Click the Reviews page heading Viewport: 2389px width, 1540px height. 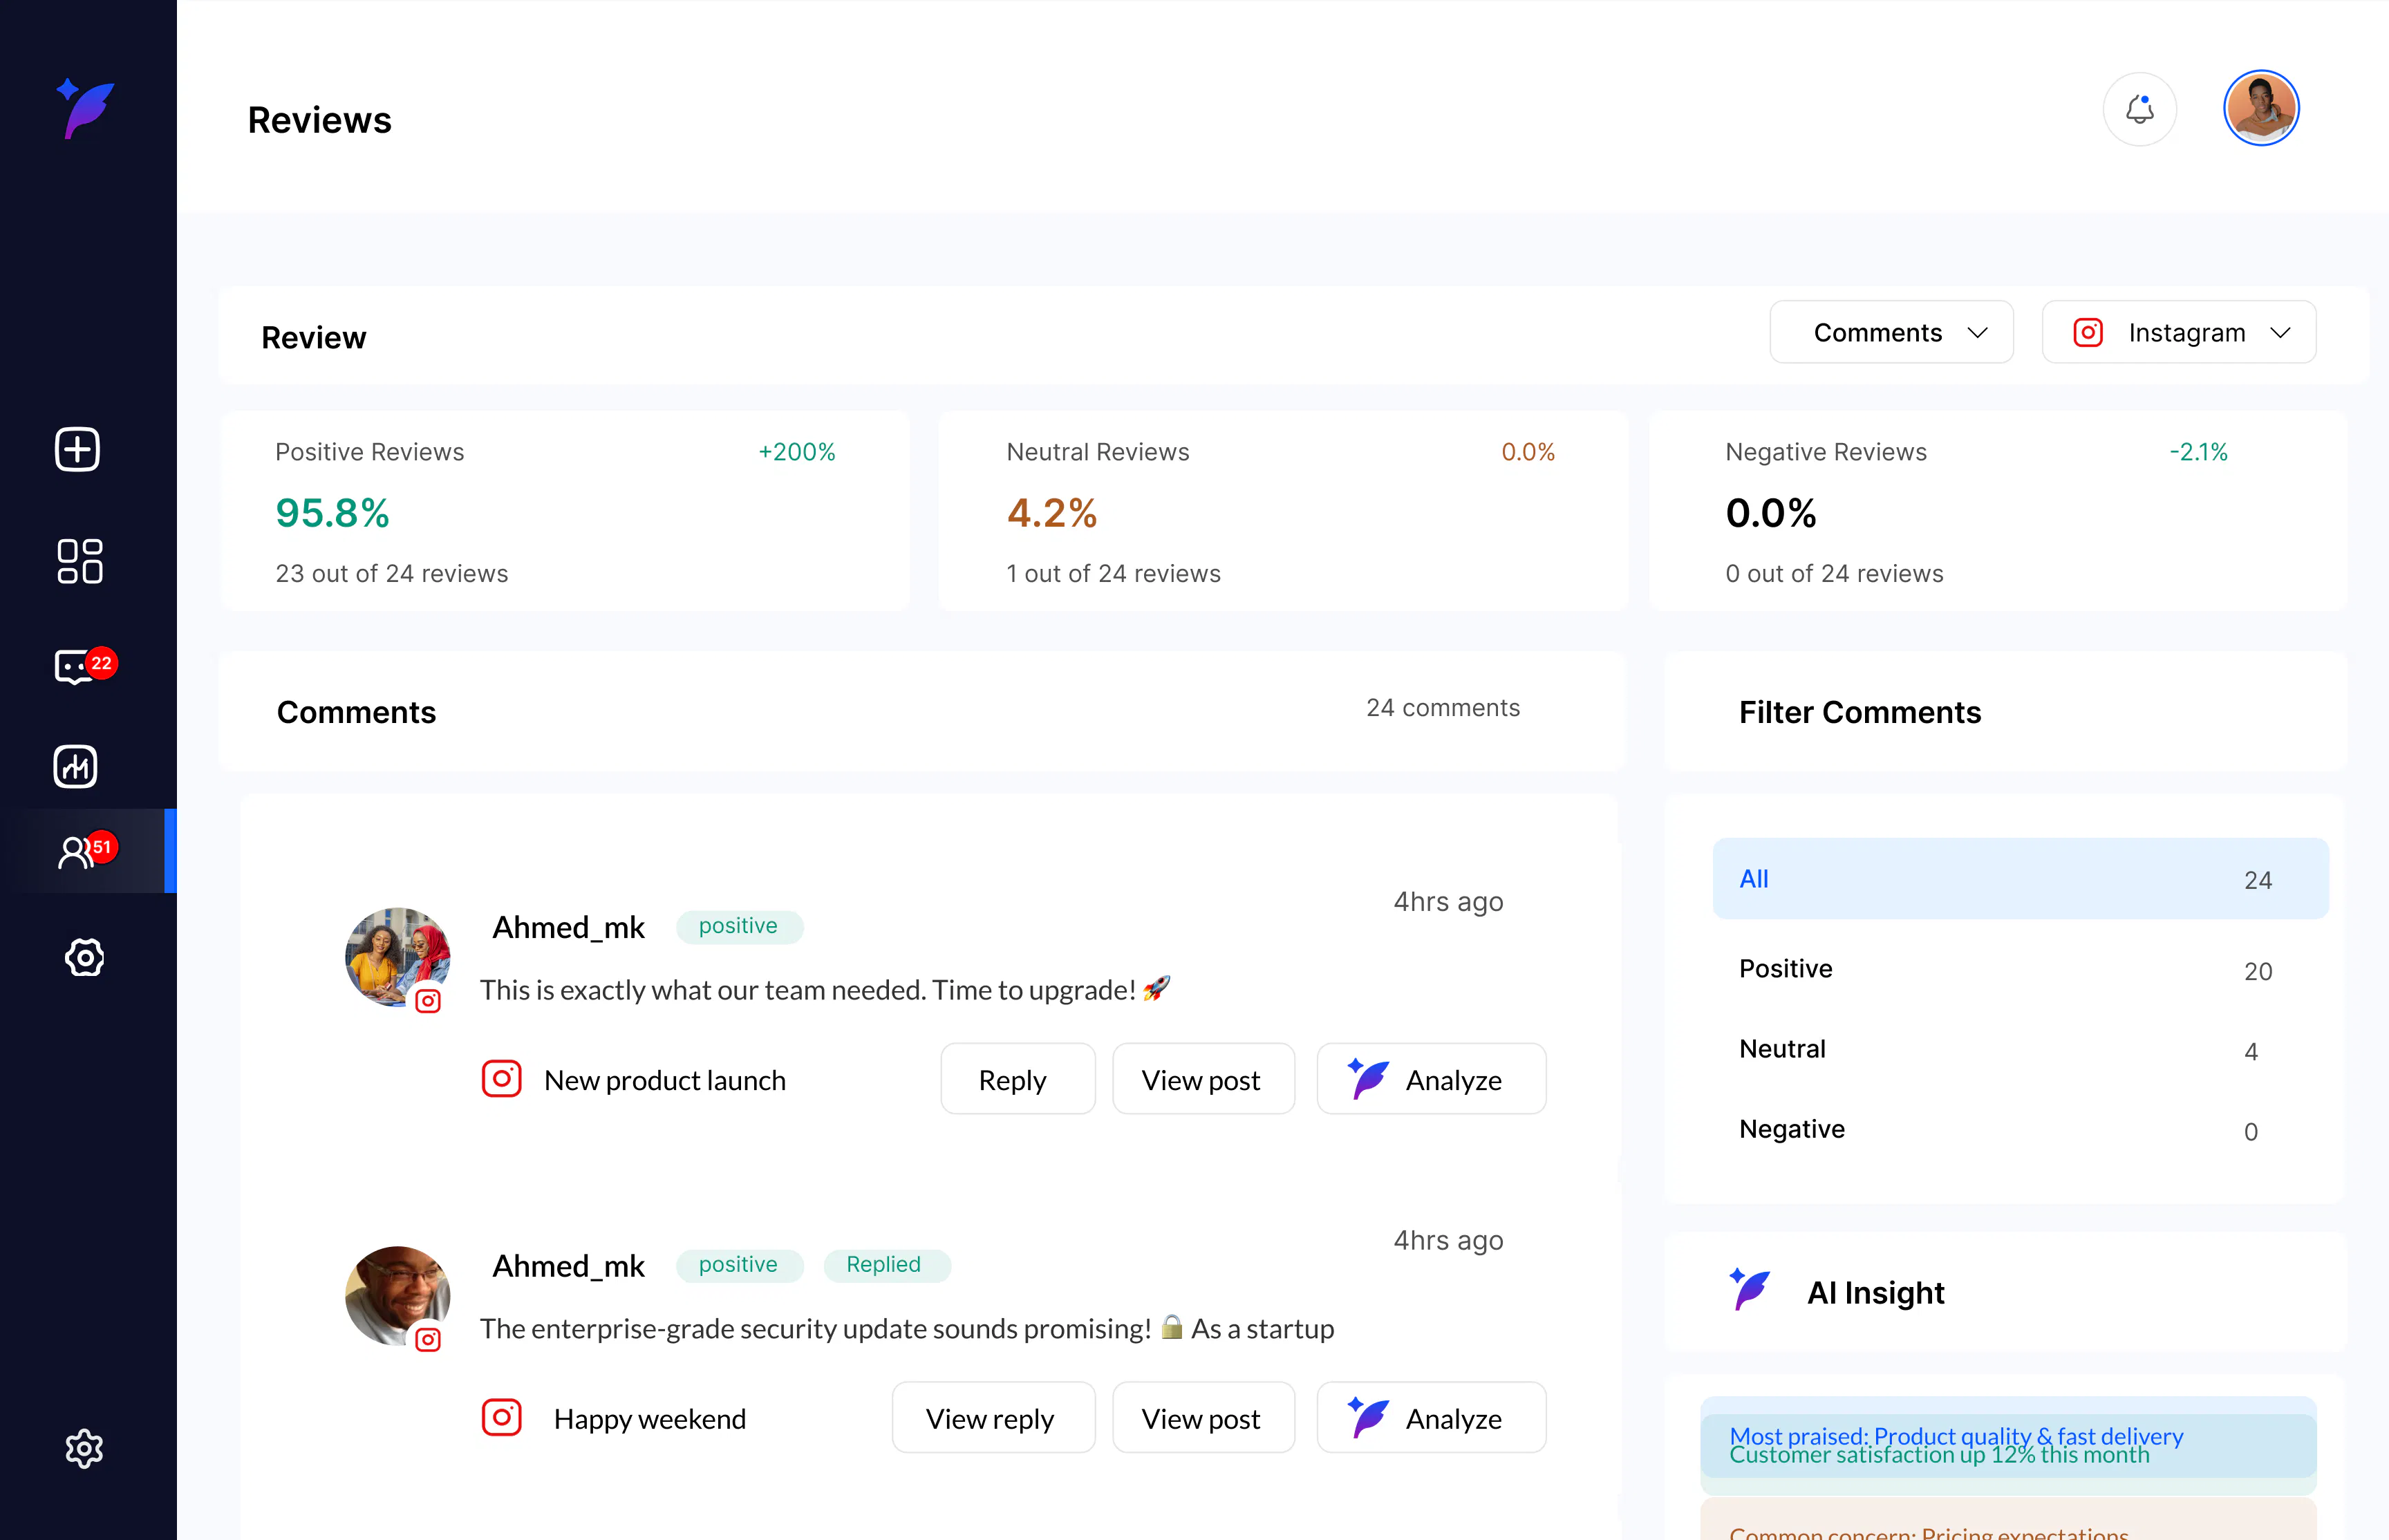tap(320, 120)
